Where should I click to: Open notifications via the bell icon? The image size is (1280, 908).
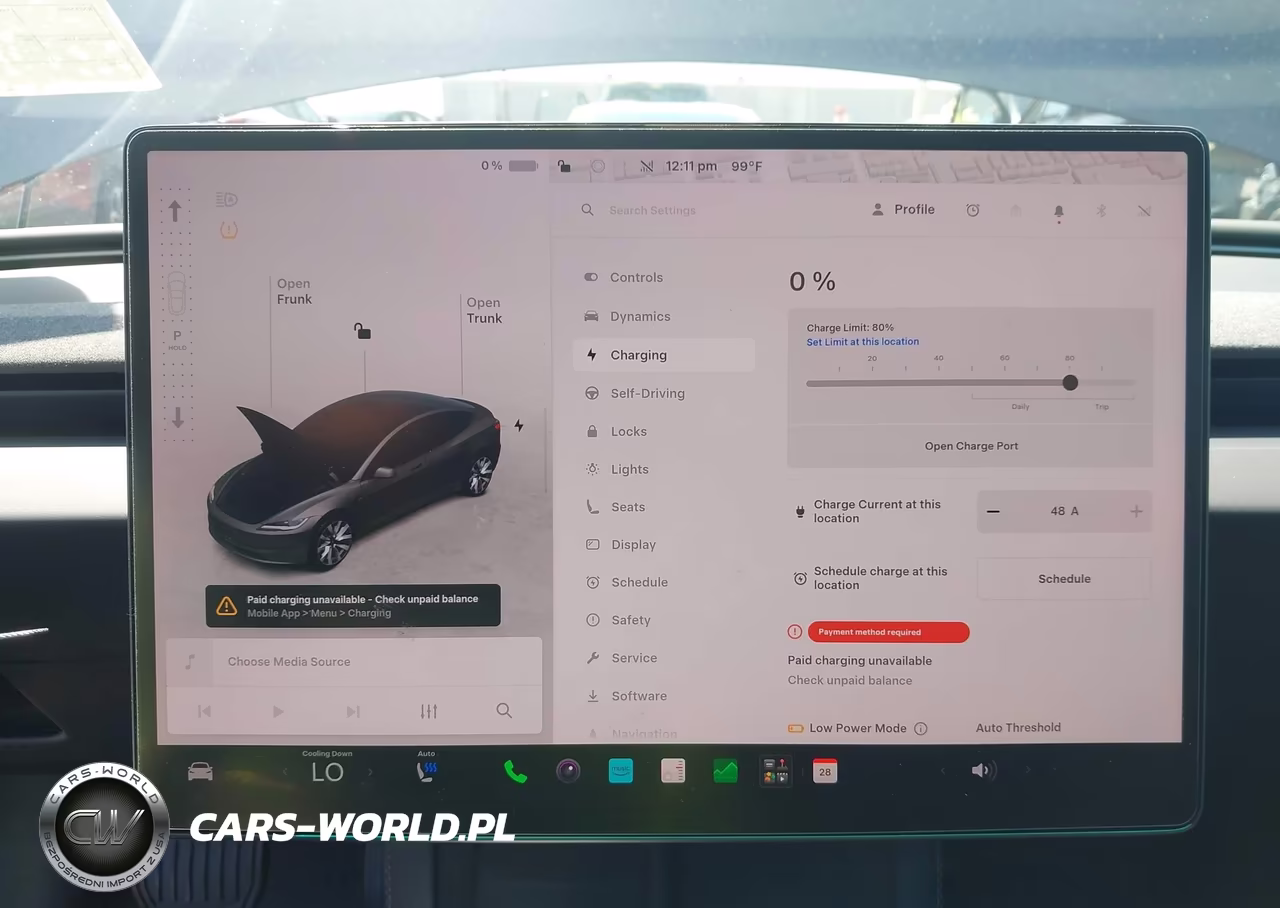(x=1059, y=211)
